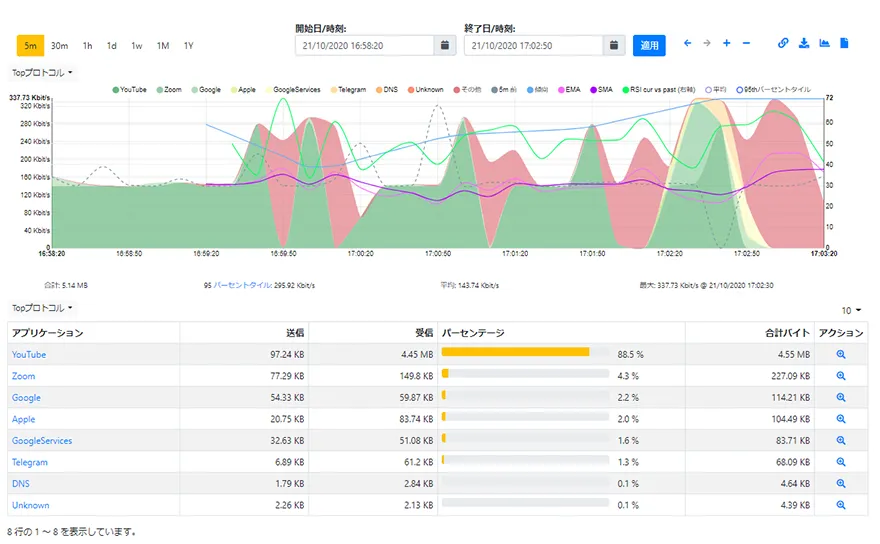Toggle DNS series in chart legend
Screen dimensions: 880x544
click(387, 90)
